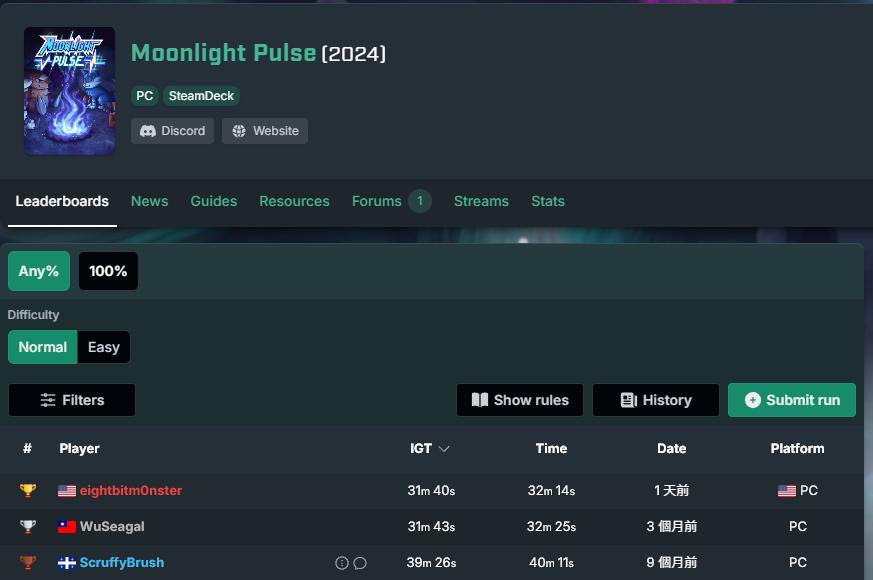This screenshot has height=580, width=873.
Task: Click the 31m 40s IGT value
Action: [x=431, y=490]
